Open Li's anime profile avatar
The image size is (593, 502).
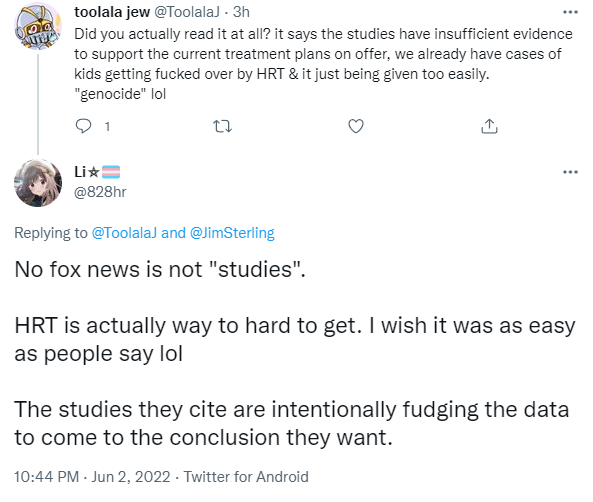click(38, 183)
